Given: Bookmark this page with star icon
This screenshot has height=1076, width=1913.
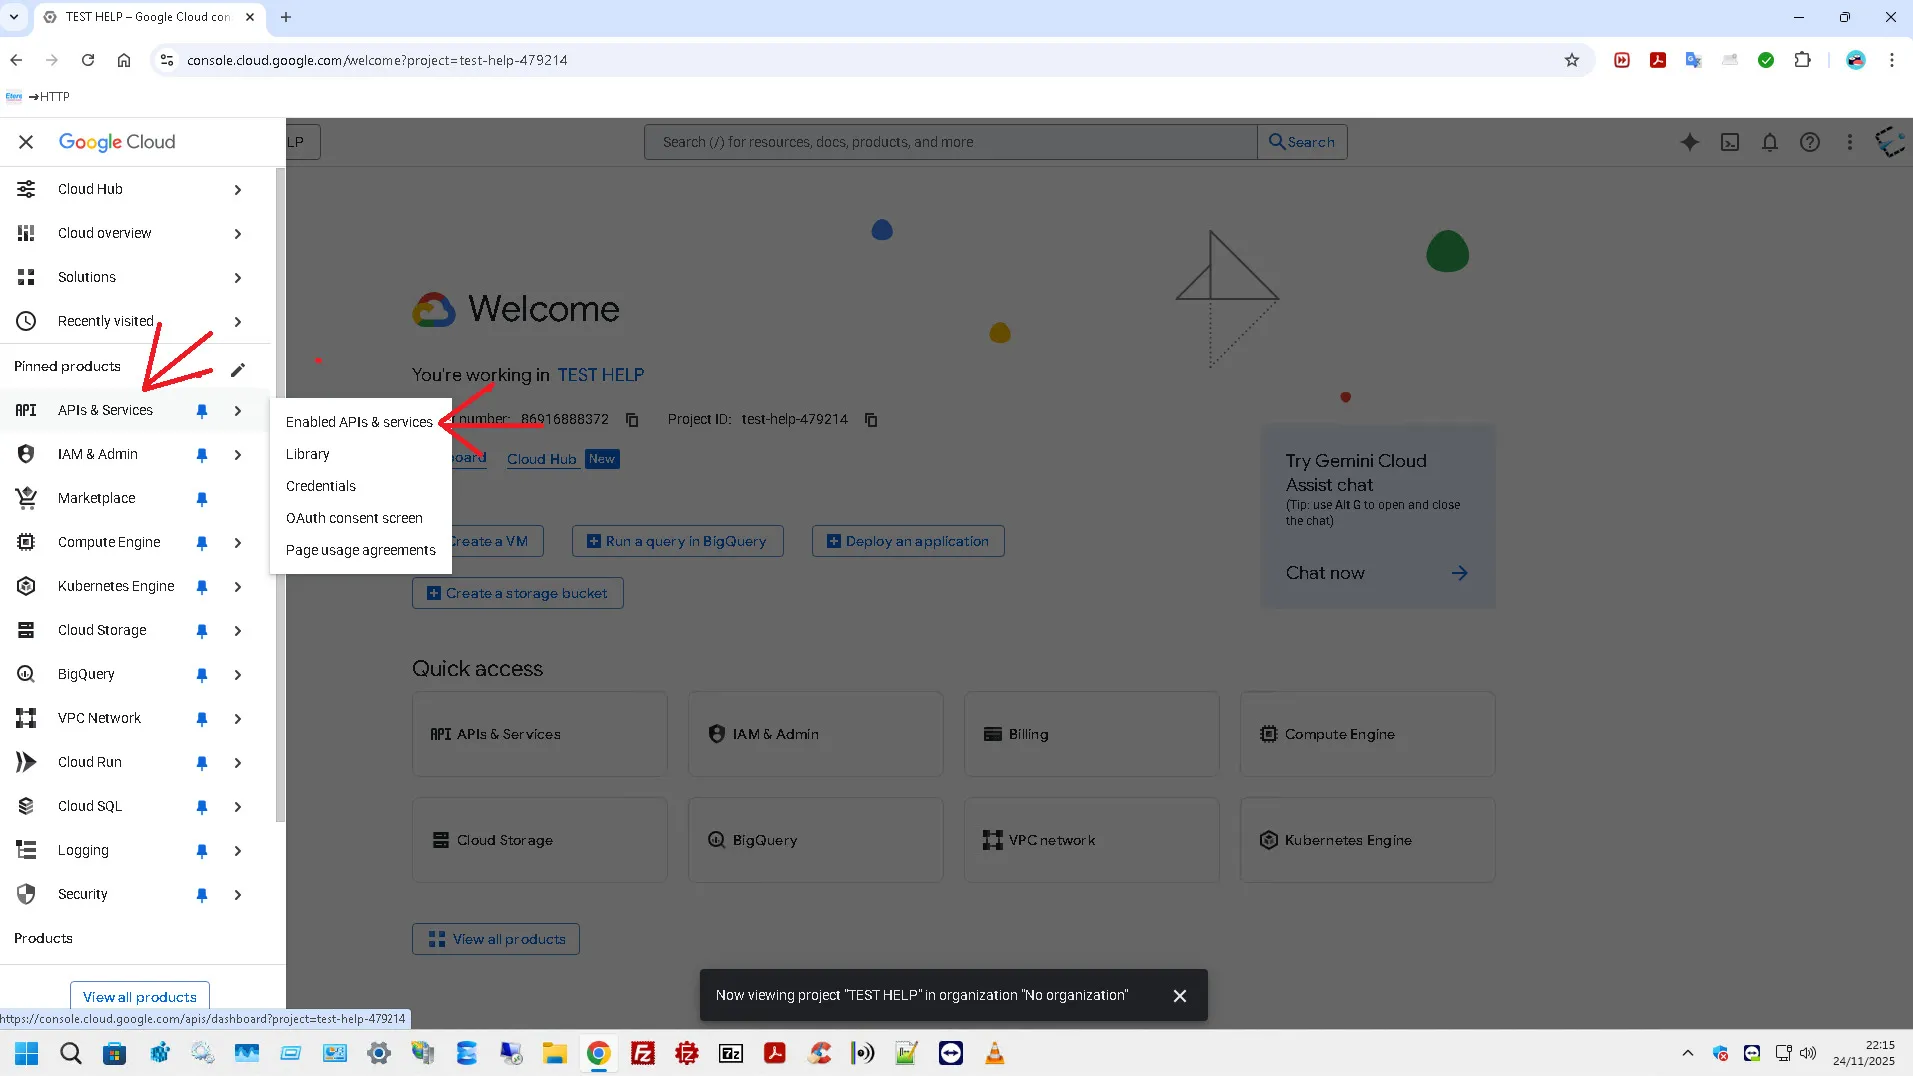Looking at the screenshot, I should coord(1571,60).
